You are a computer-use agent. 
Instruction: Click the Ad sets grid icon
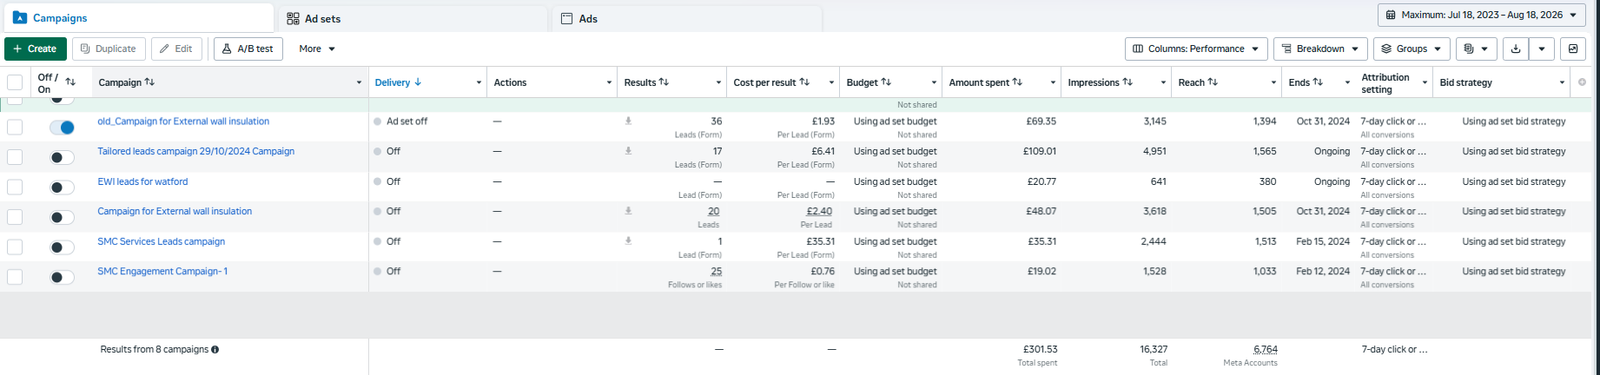click(293, 18)
